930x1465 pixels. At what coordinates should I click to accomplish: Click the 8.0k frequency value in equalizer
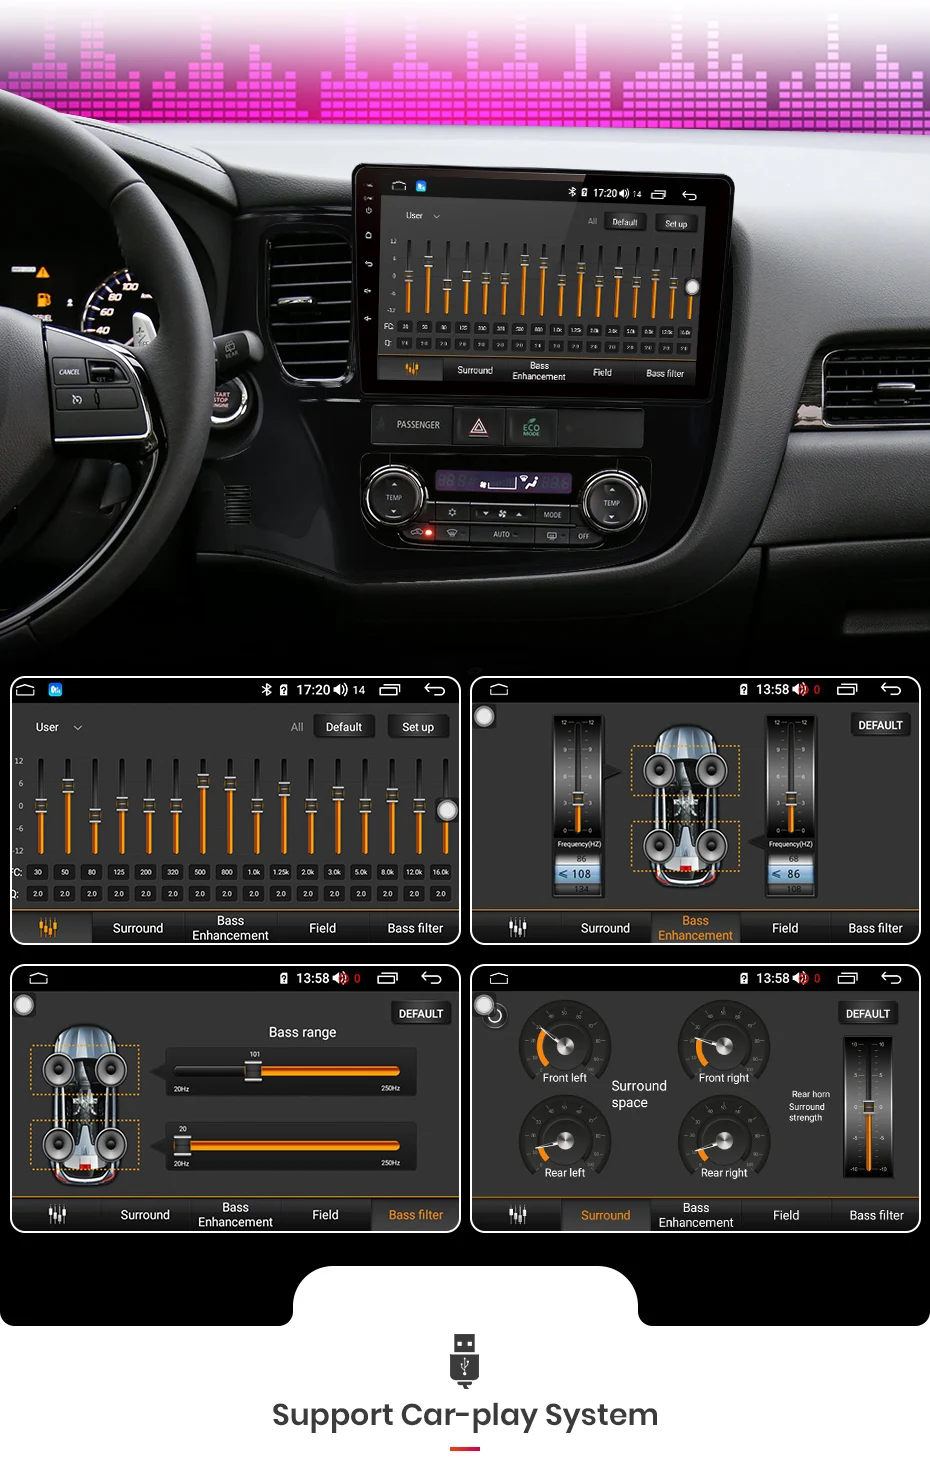click(x=388, y=872)
